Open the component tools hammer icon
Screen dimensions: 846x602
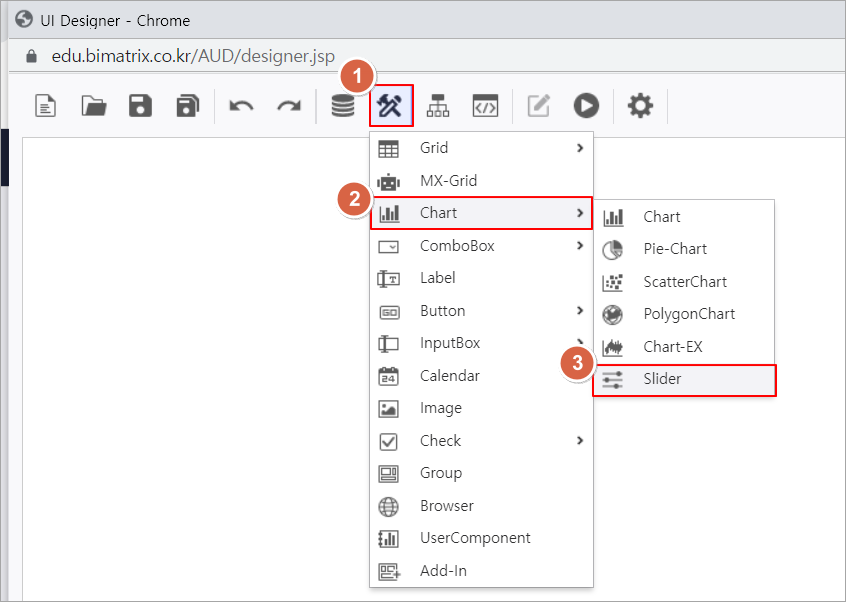[391, 105]
